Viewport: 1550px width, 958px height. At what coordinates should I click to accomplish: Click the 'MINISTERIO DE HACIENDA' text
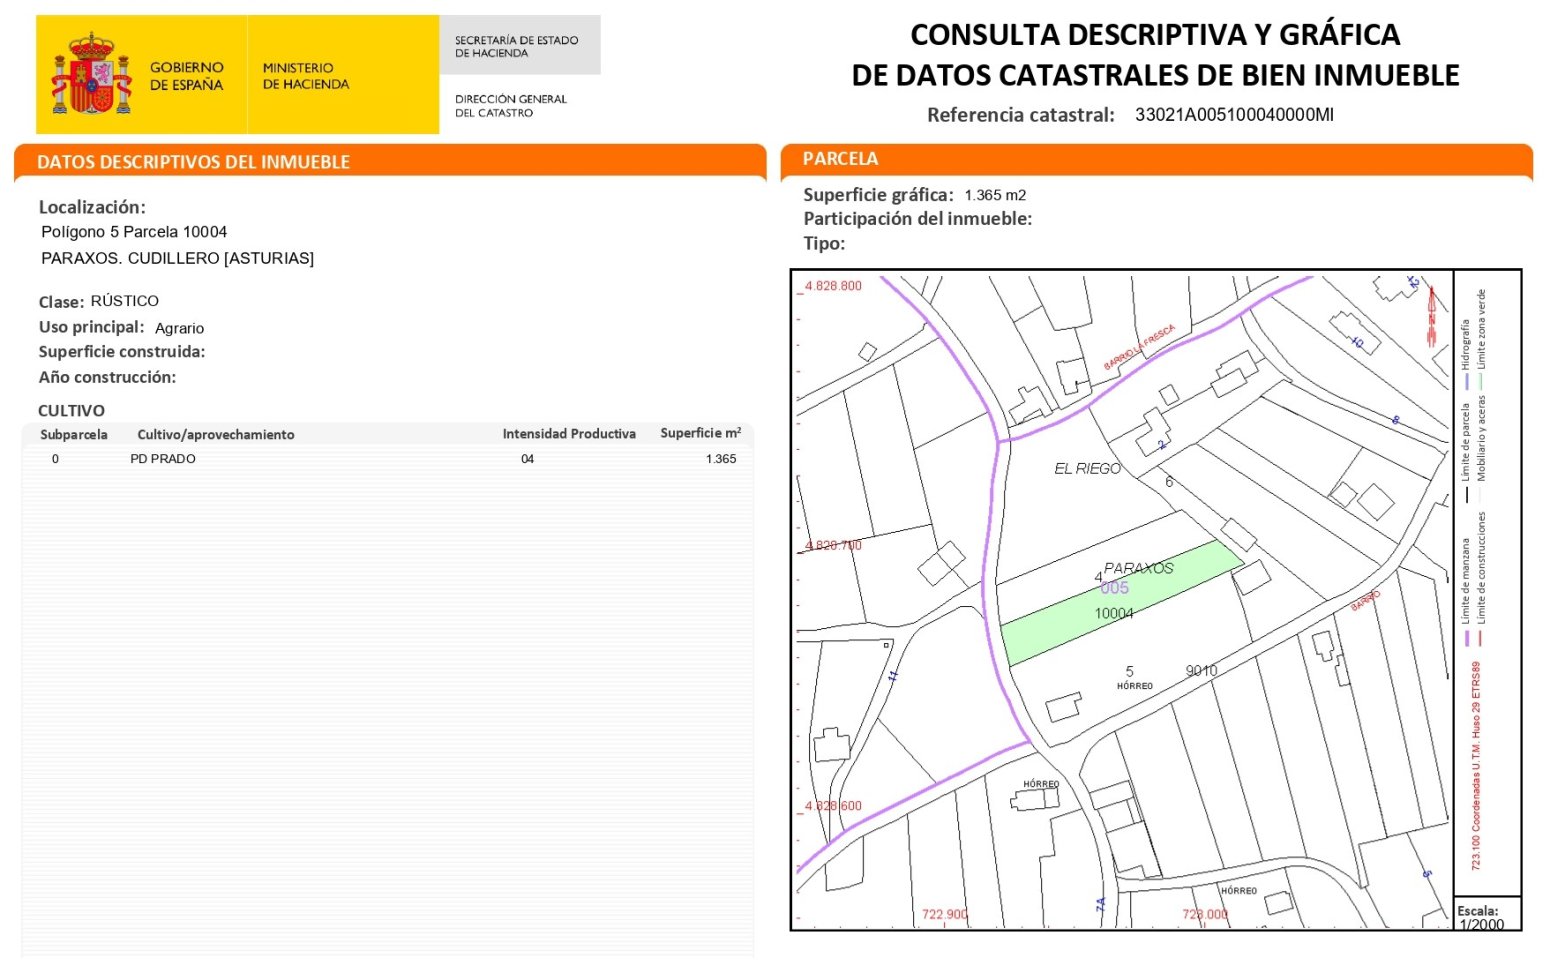(x=306, y=76)
